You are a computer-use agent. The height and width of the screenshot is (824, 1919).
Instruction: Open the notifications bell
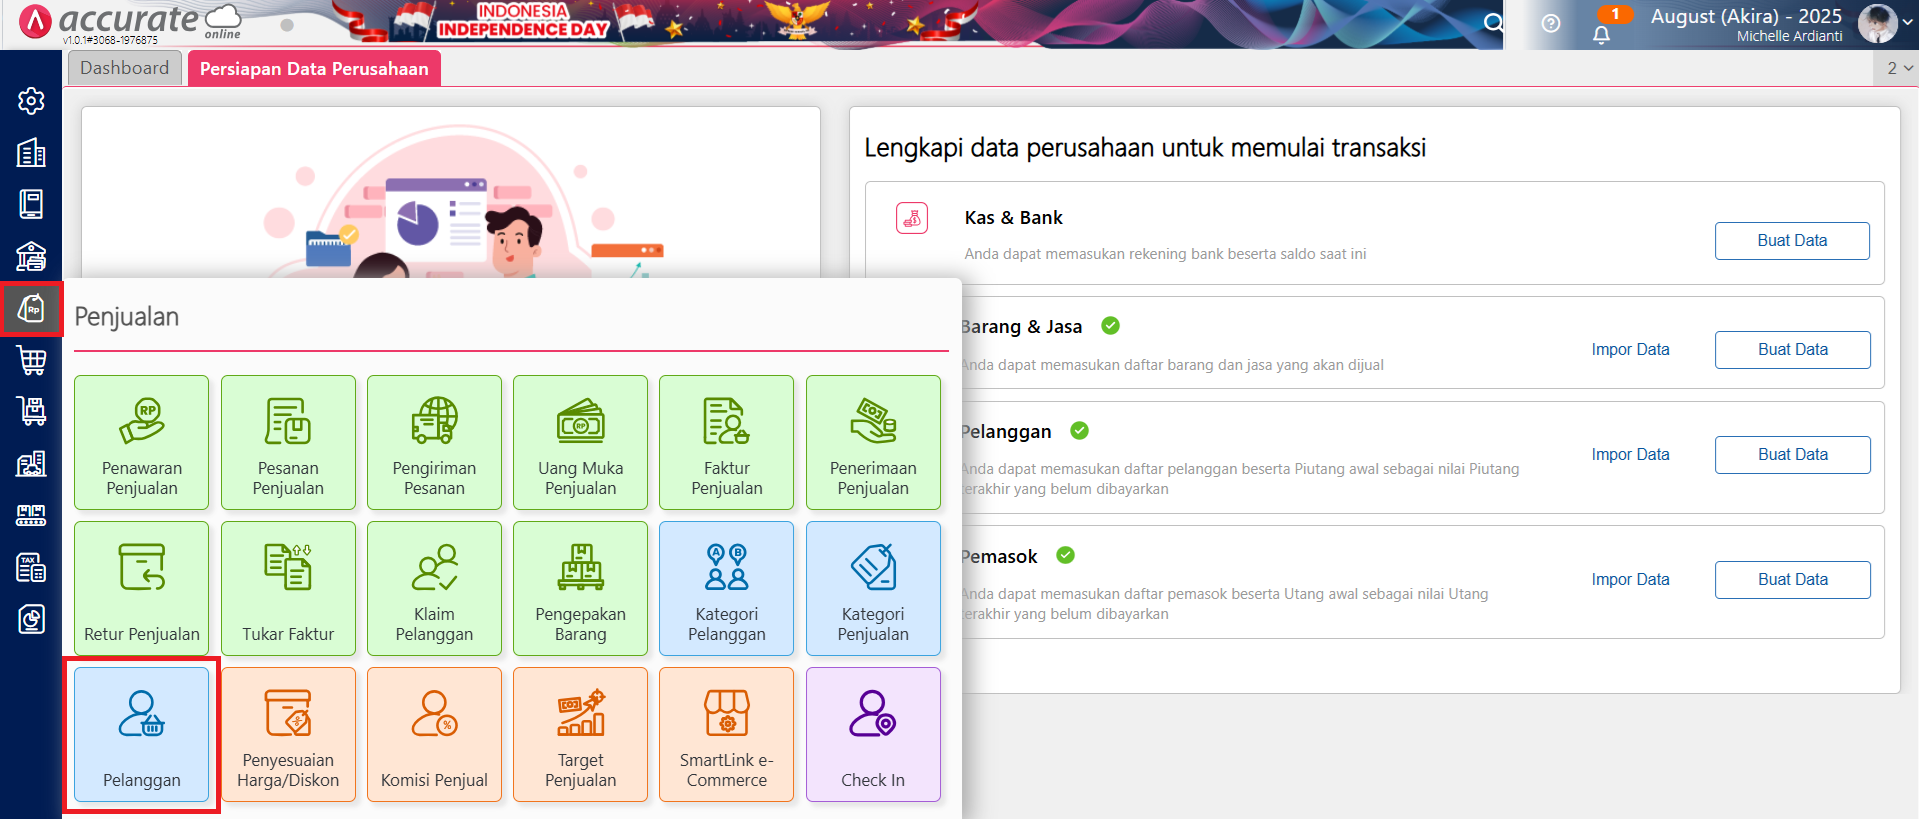1602,35
